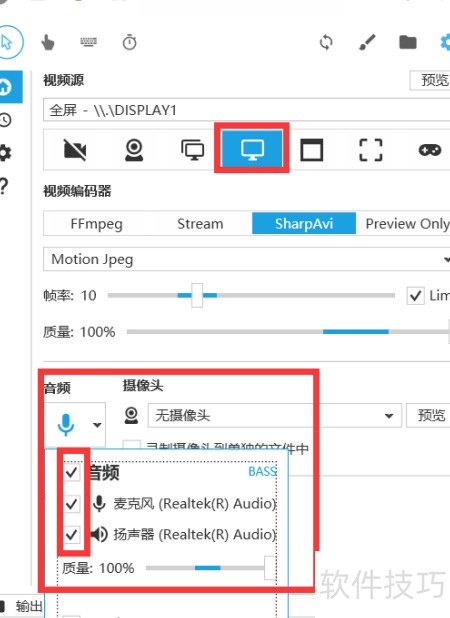Choose the game controller capture icon
This screenshot has height=618, width=450.
pyautogui.click(x=430, y=150)
